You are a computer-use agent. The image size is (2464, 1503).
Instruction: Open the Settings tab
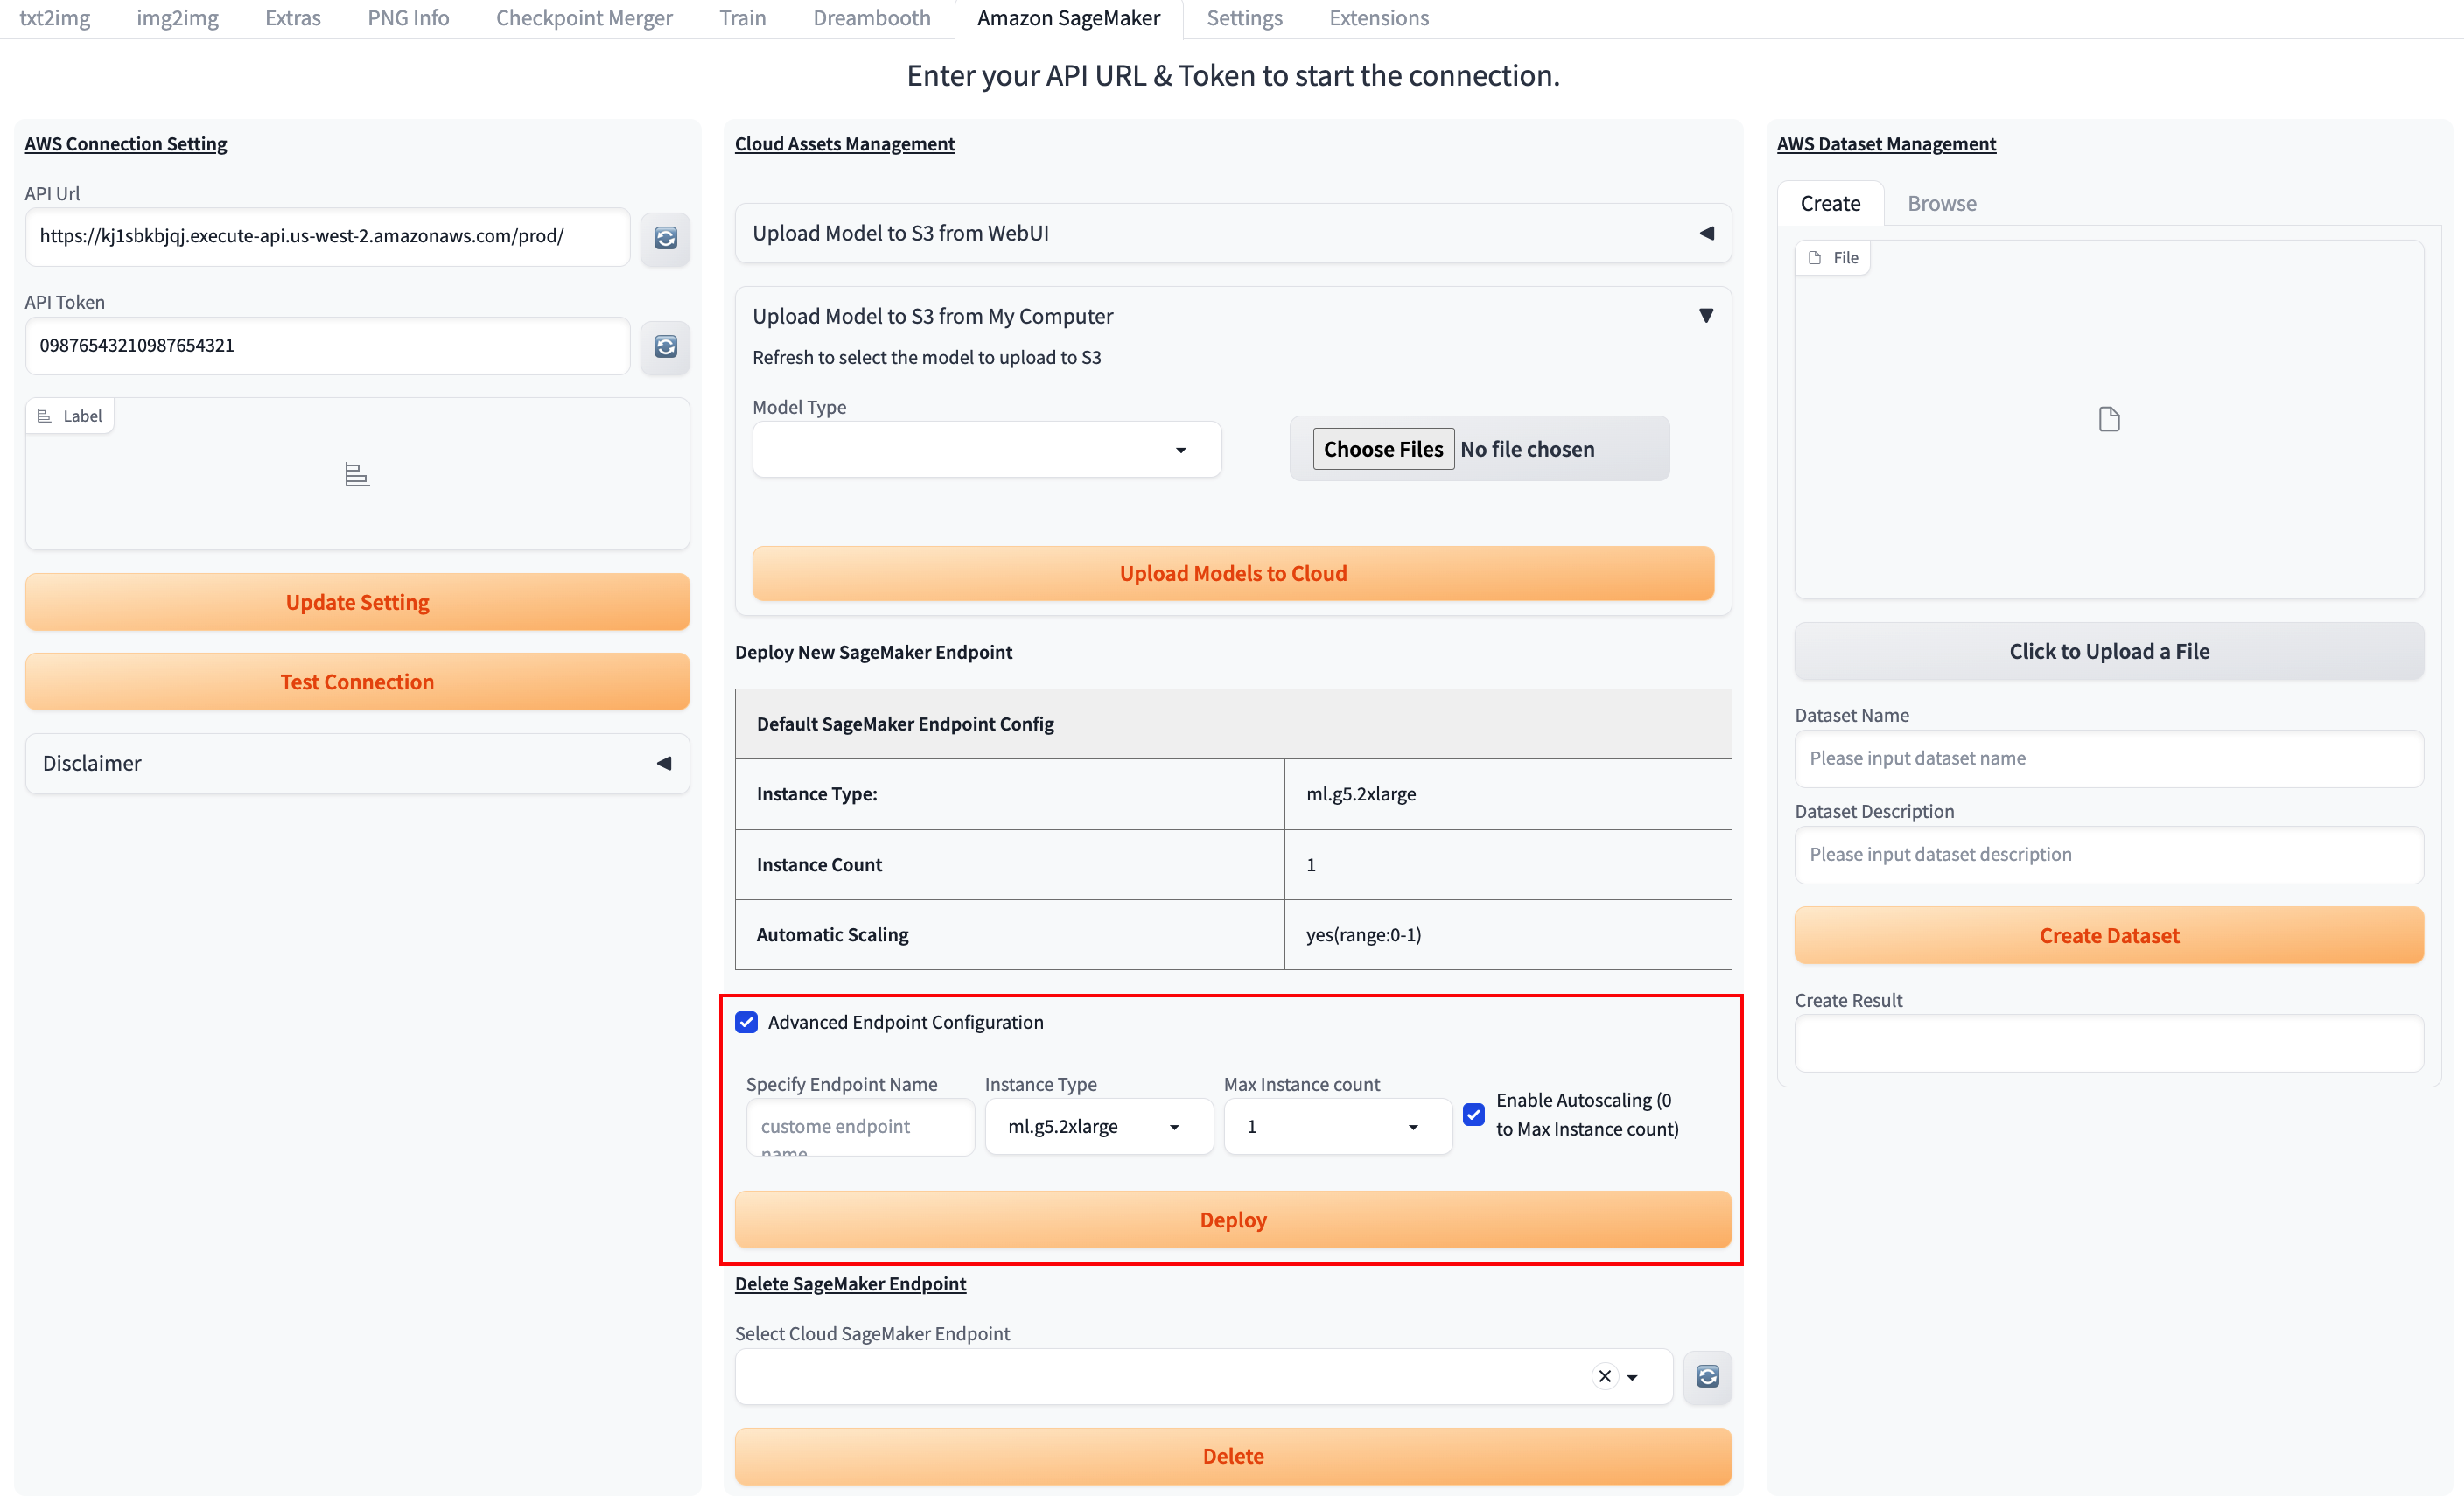pos(1244,18)
